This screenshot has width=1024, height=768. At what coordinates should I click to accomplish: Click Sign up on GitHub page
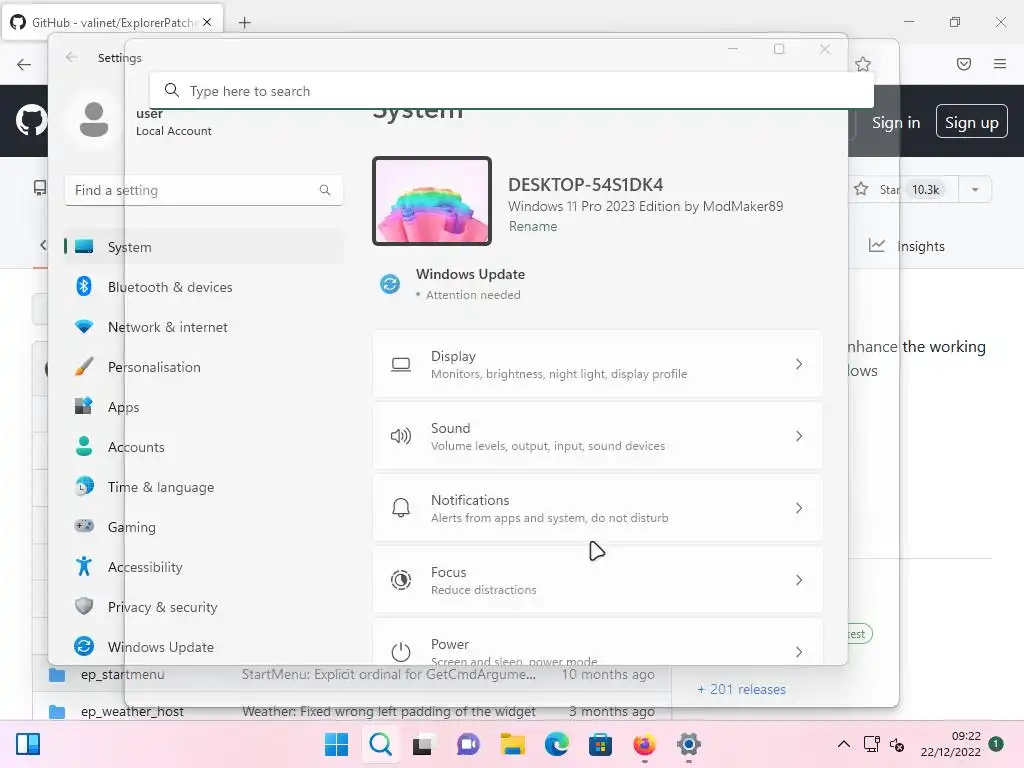[972, 122]
